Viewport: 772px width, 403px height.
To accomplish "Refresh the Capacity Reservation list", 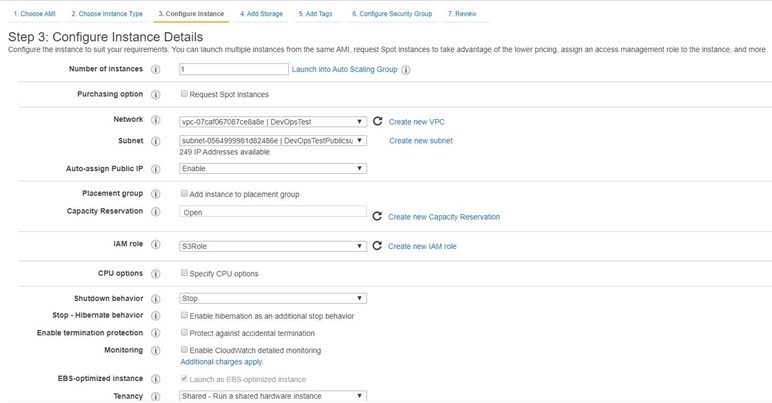I will tap(377, 216).
